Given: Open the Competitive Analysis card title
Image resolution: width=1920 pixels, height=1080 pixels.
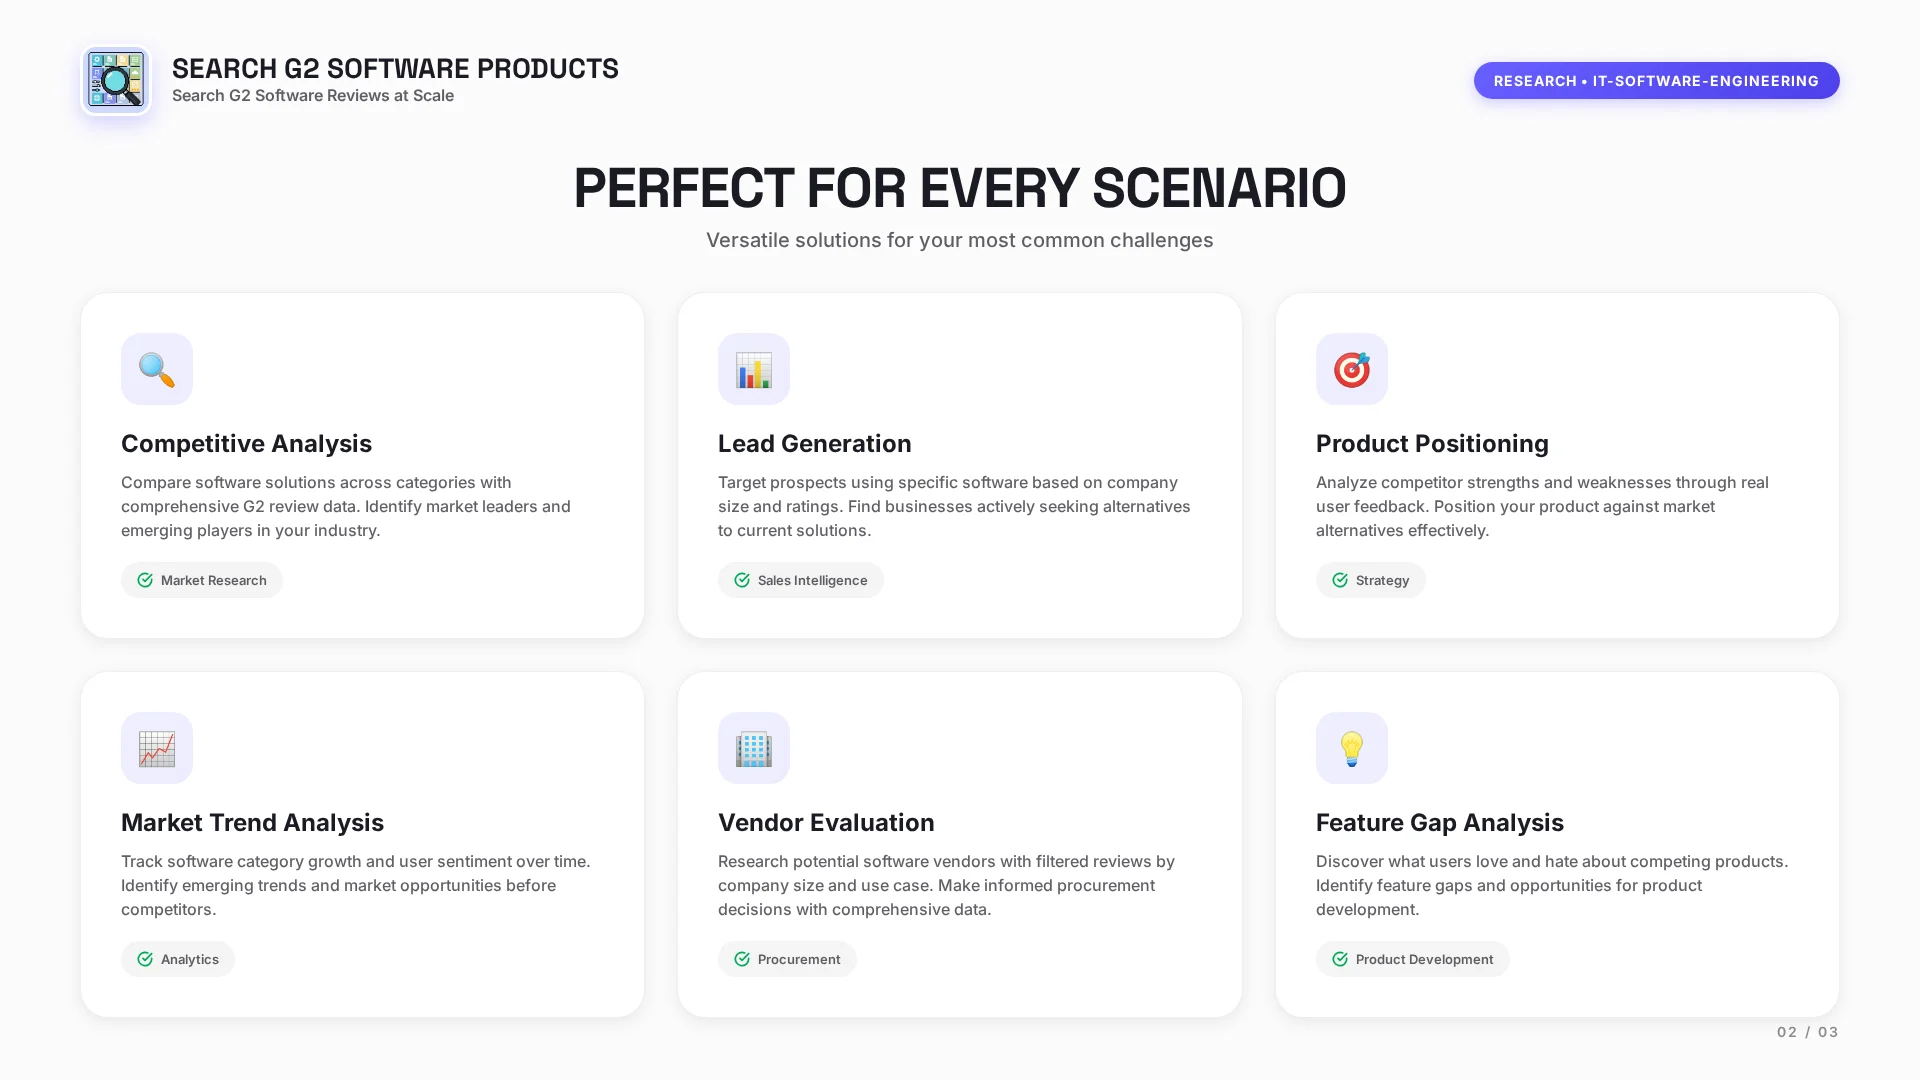Looking at the screenshot, I should (246, 443).
